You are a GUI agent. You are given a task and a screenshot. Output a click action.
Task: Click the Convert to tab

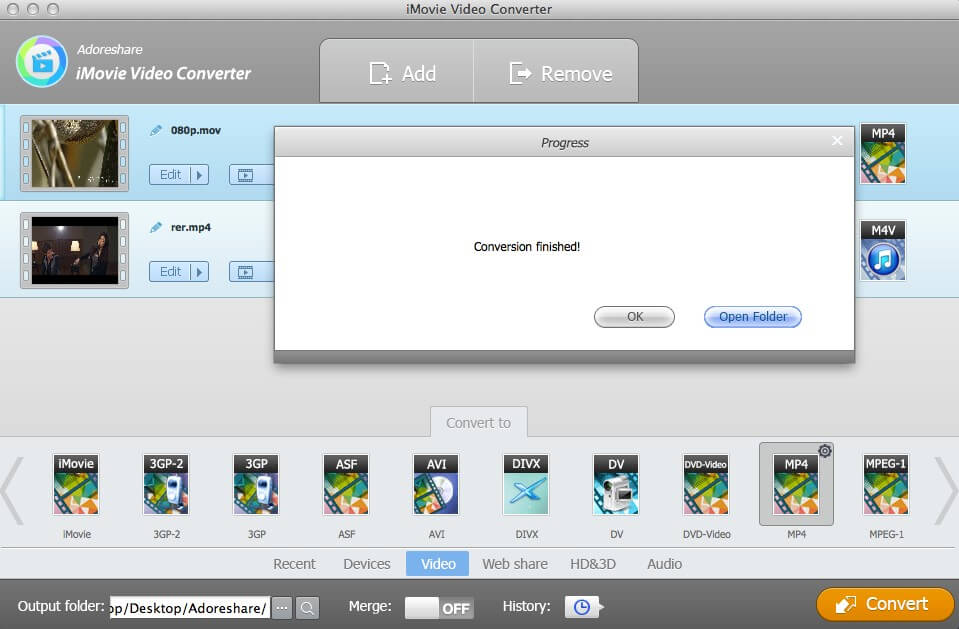pos(478,422)
